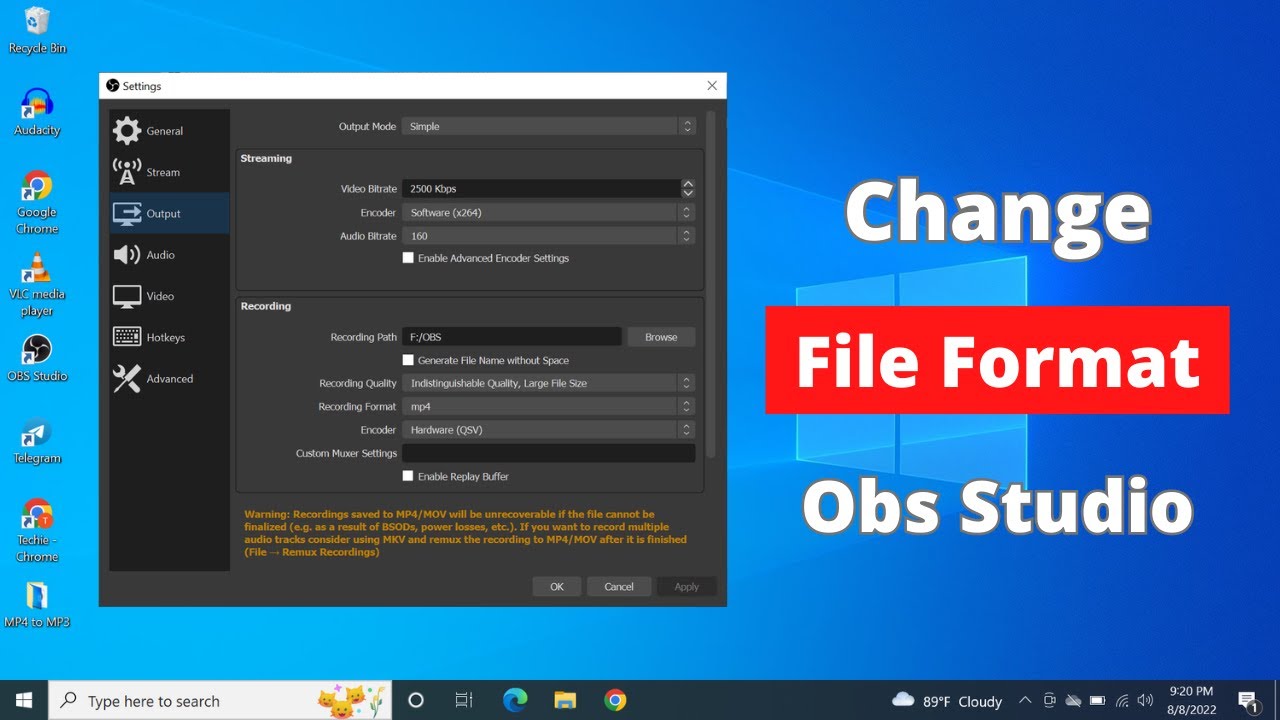Viewport: 1280px width, 720px height.
Task: Close the Settings dialog
Action: tap(712, 86)
